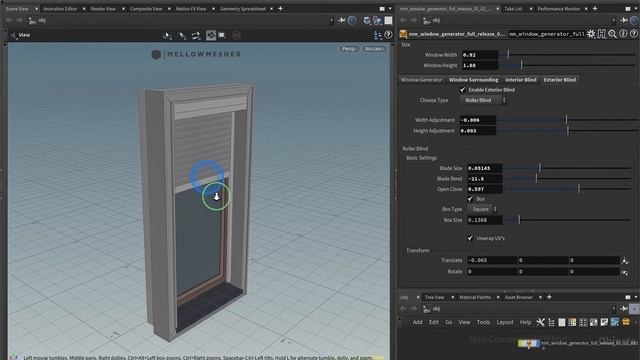Viewport: 640px width, 360px height.
Task: Click the network editor wrench tools icon
Action: pyautogui.click(x=540, y=322)
